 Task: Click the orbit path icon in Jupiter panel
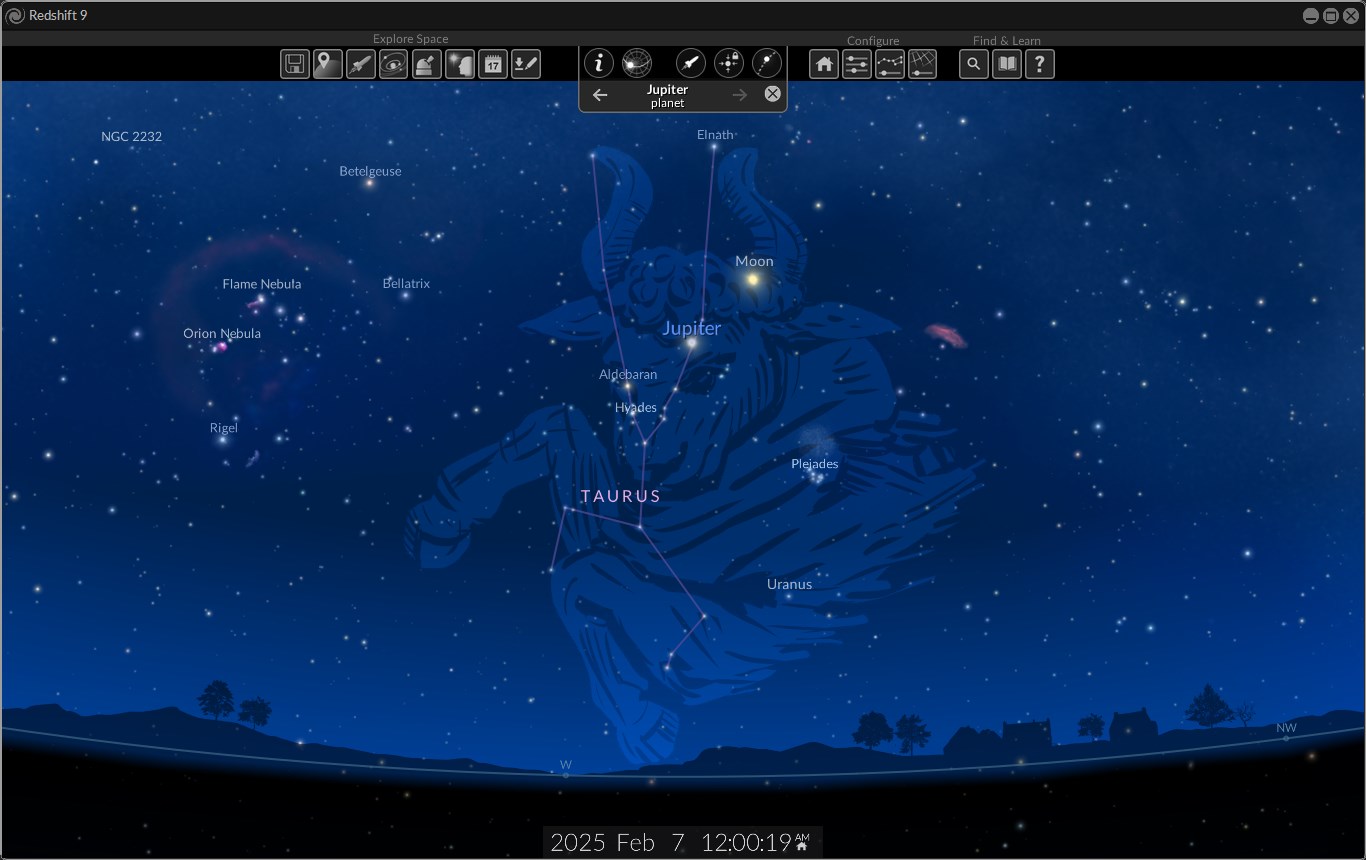point(766,63)
